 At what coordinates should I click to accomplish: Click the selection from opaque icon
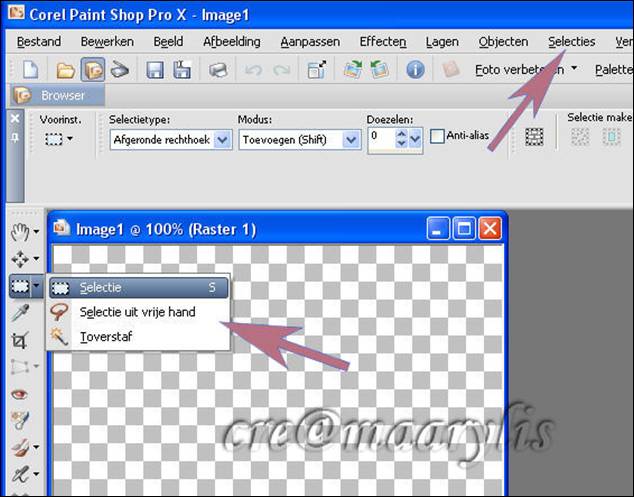(580, 137)
